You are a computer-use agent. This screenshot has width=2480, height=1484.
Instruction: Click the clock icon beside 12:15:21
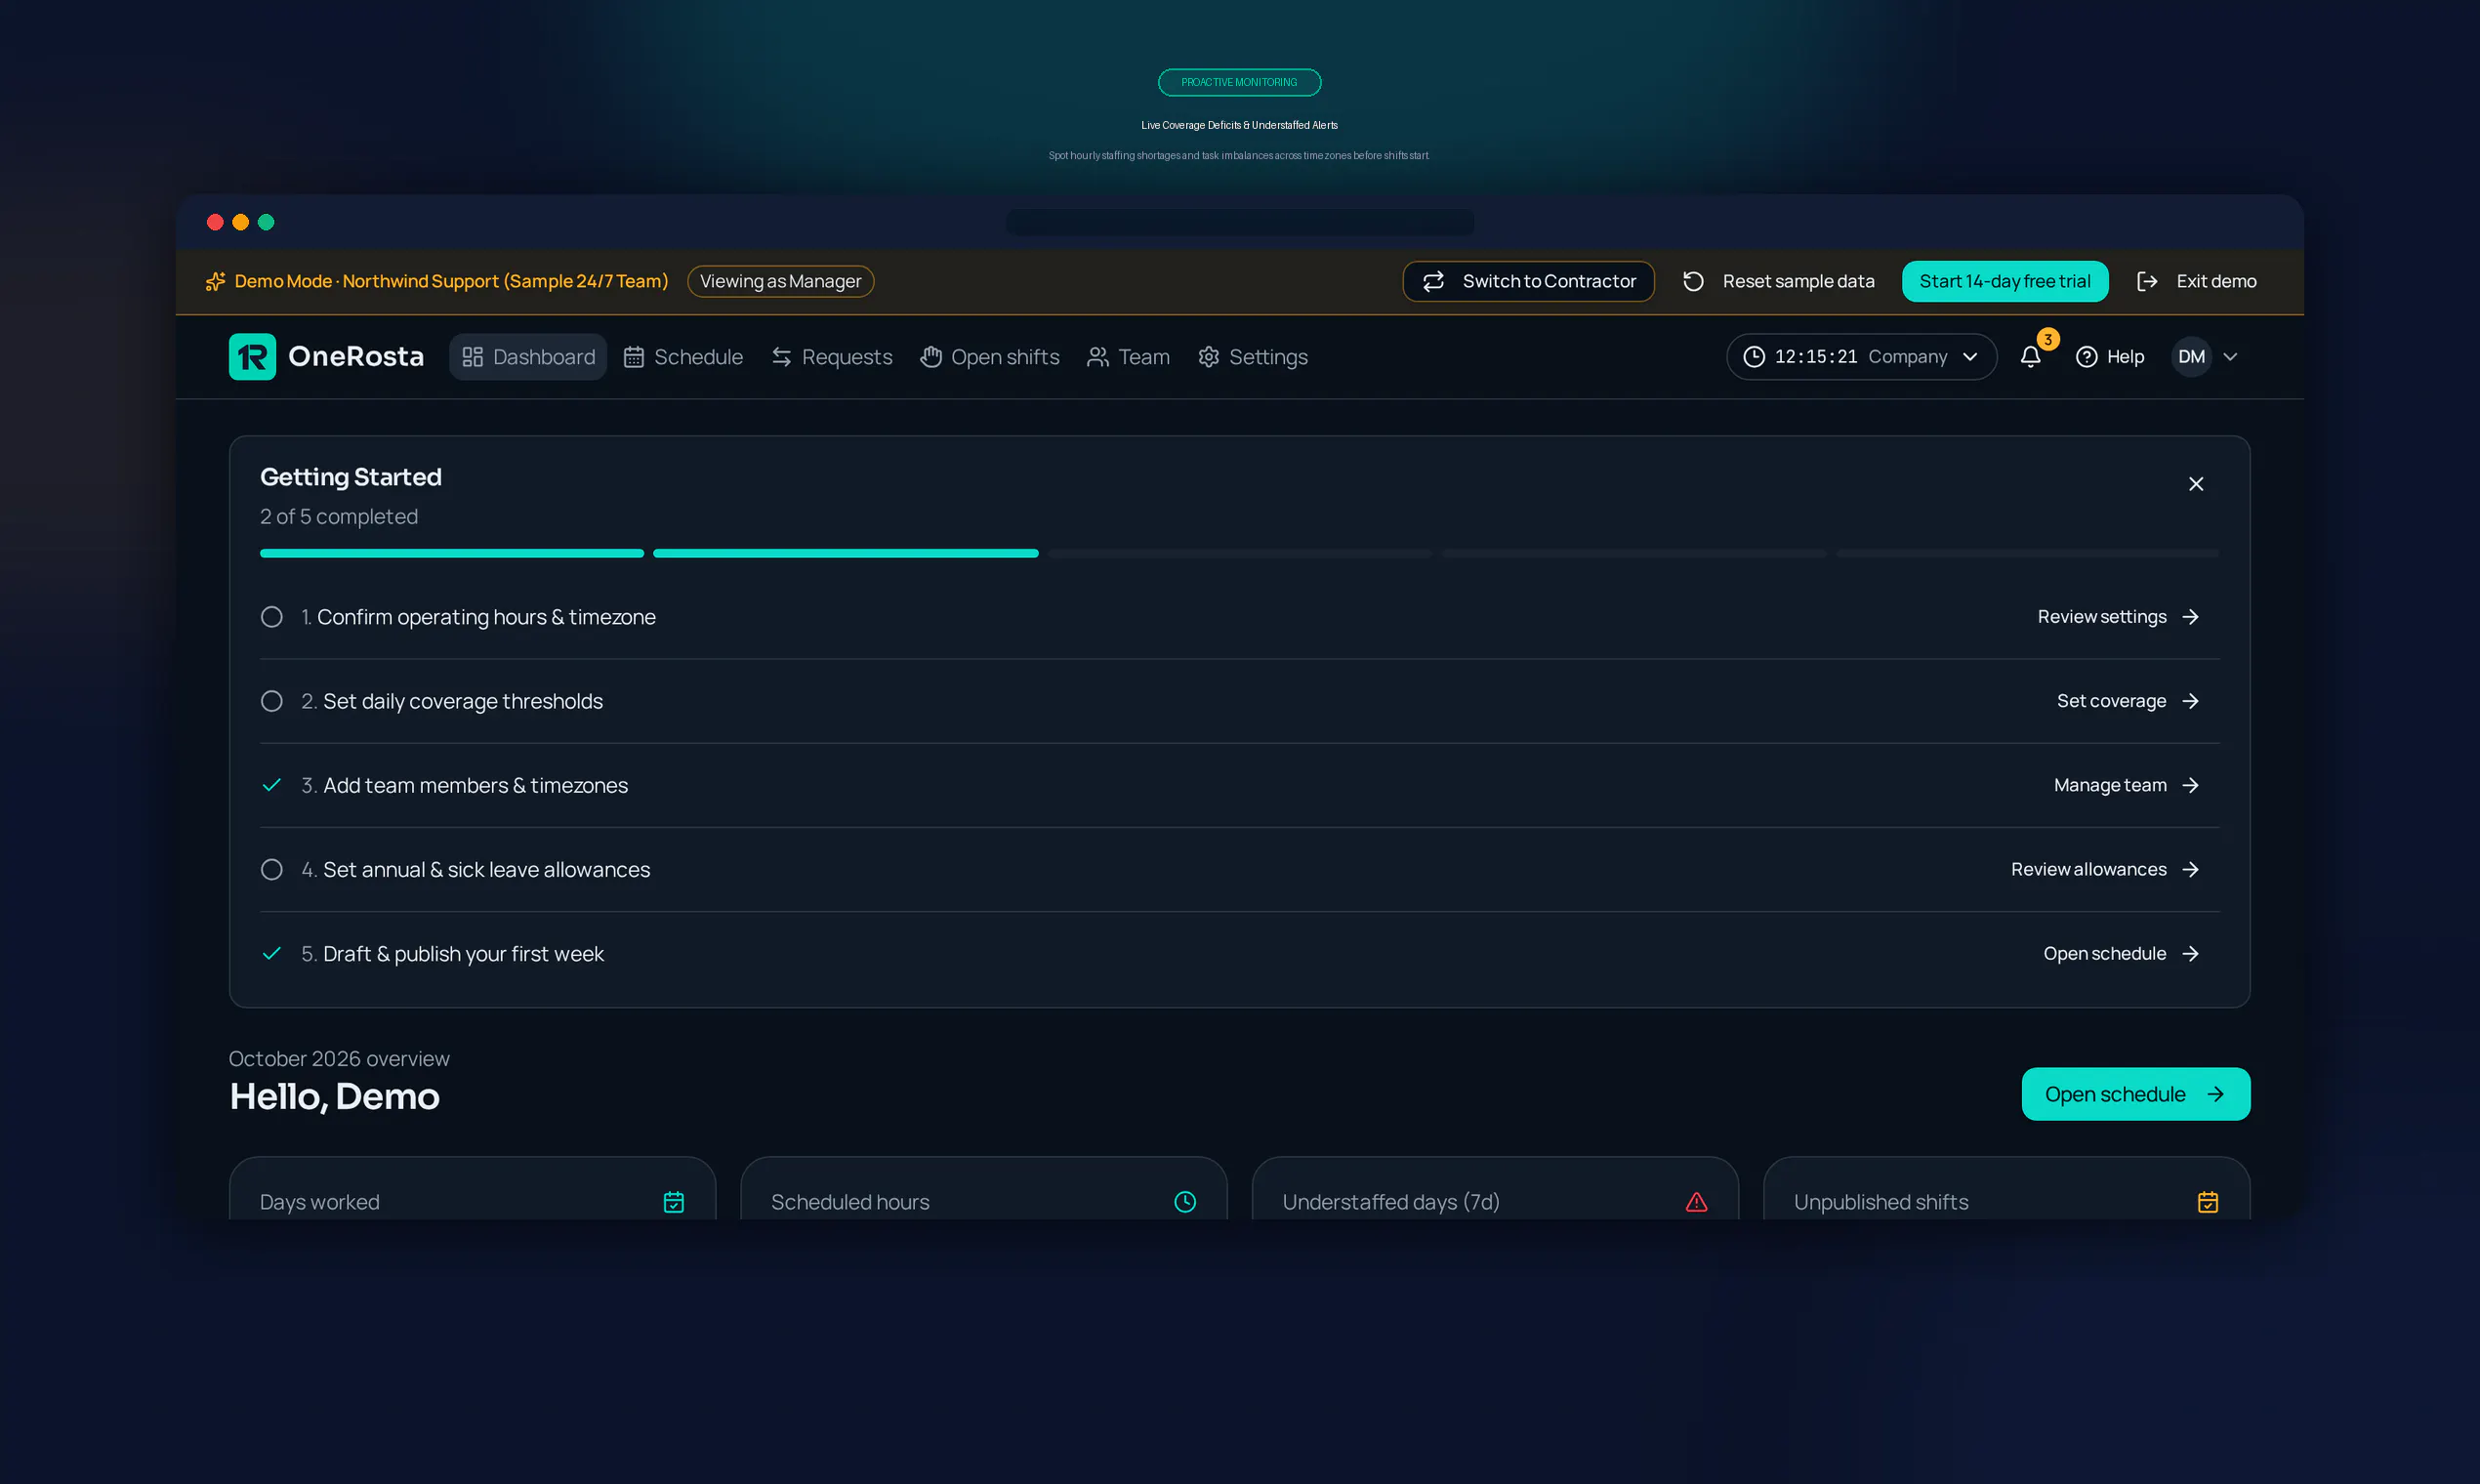(1754, 357)
